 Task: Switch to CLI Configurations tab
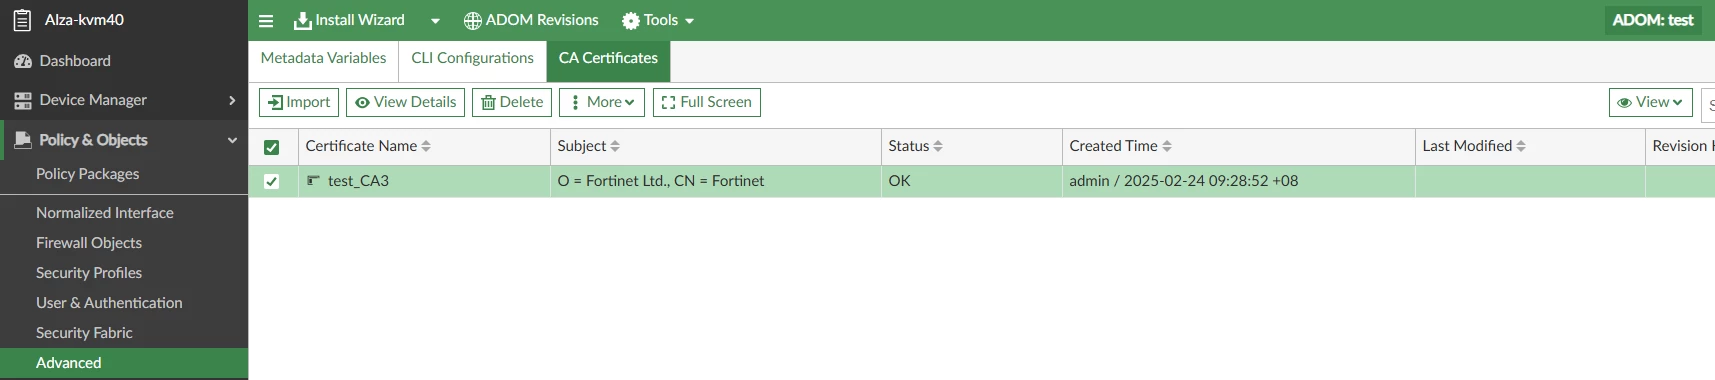pyautogui.click(x=472, y=58)
